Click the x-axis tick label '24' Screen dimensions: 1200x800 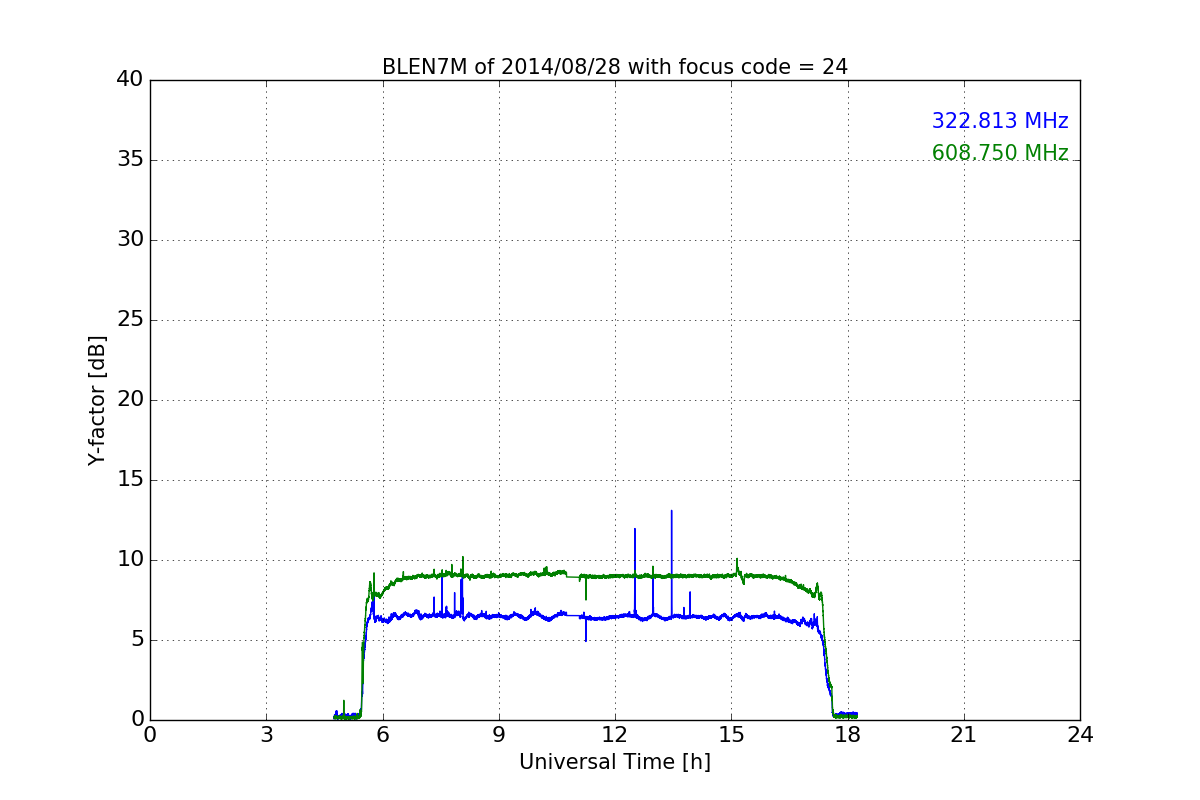click(1080, 735)
